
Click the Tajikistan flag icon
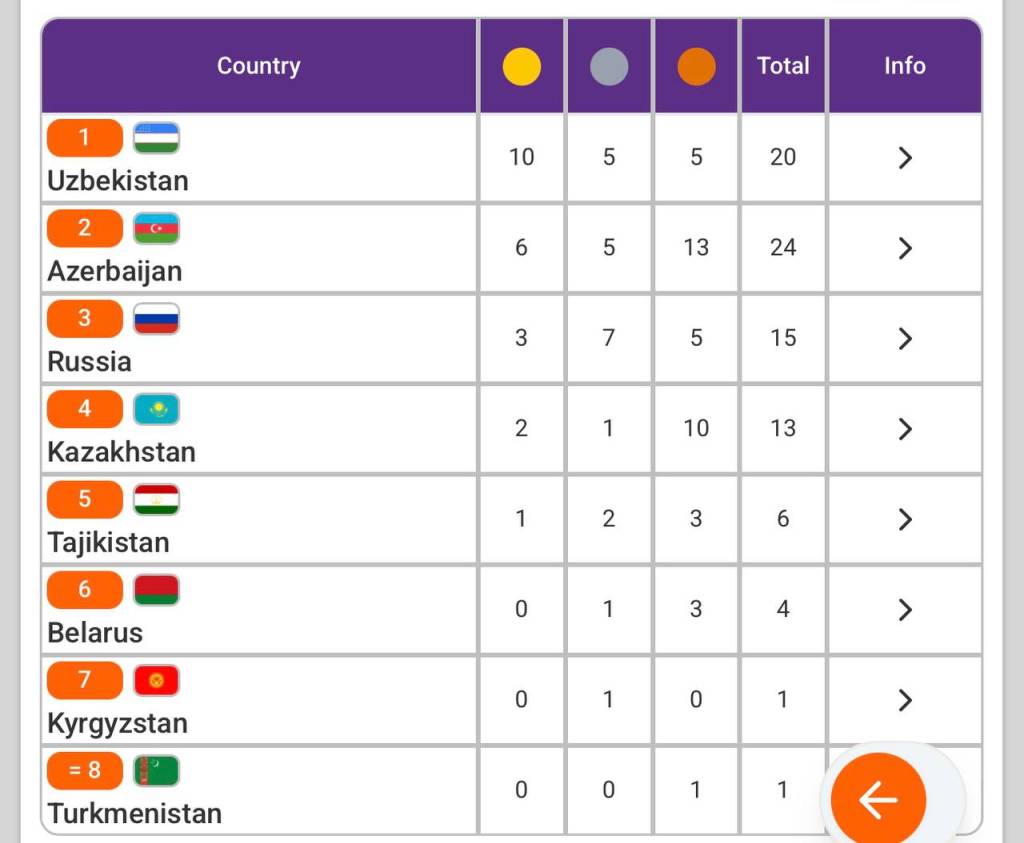pyautogui.click(x=156, y=499)
